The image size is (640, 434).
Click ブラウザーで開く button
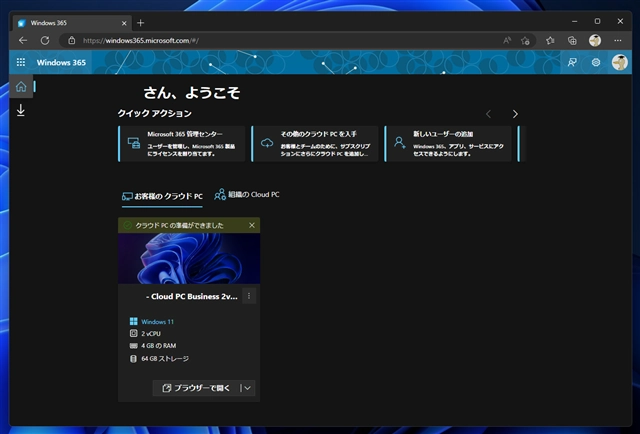(x=196, y=388)
